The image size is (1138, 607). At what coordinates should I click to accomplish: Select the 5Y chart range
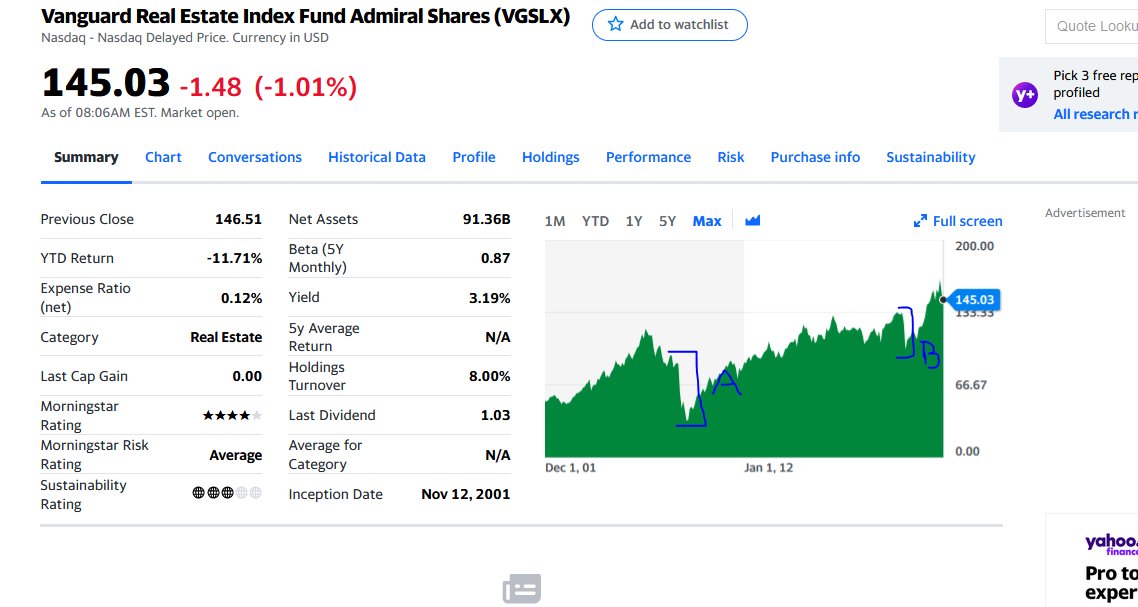667,221
